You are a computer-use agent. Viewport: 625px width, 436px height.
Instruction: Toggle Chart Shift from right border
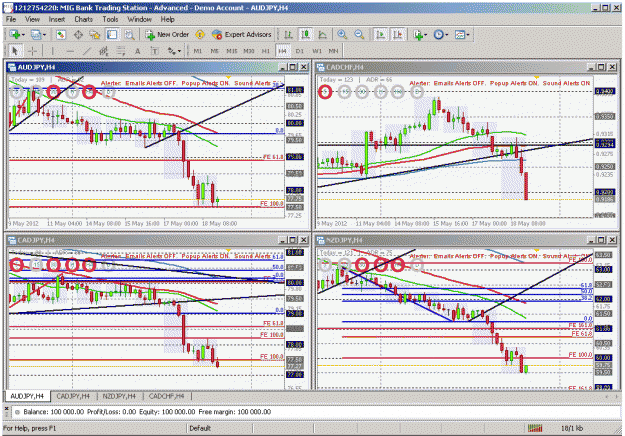click(397, 35)
